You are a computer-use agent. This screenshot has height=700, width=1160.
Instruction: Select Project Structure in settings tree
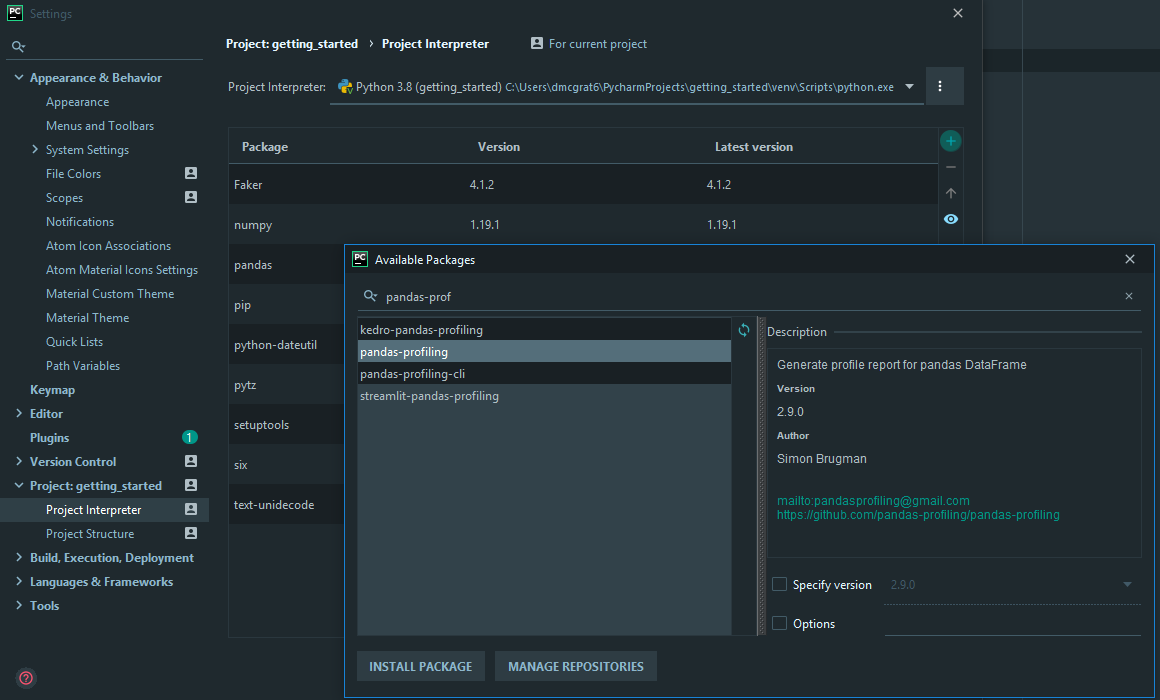[x=90, y=534]
